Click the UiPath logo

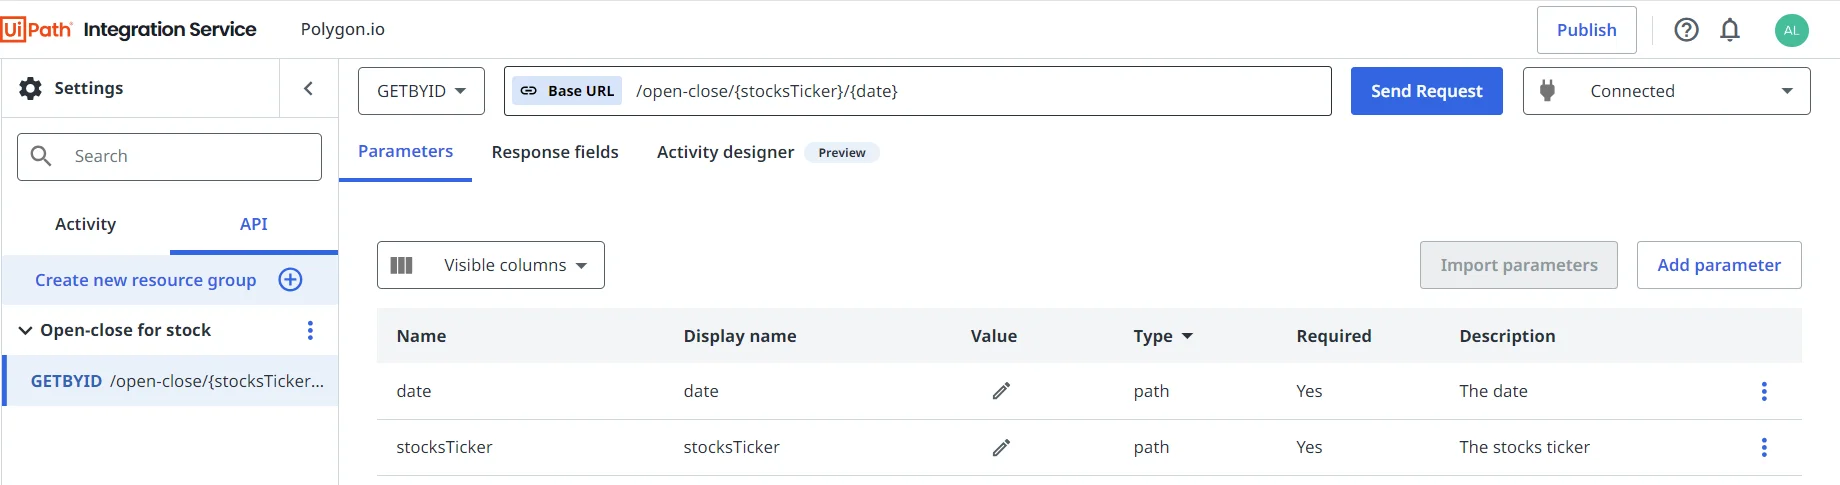(x=37, y=30)
